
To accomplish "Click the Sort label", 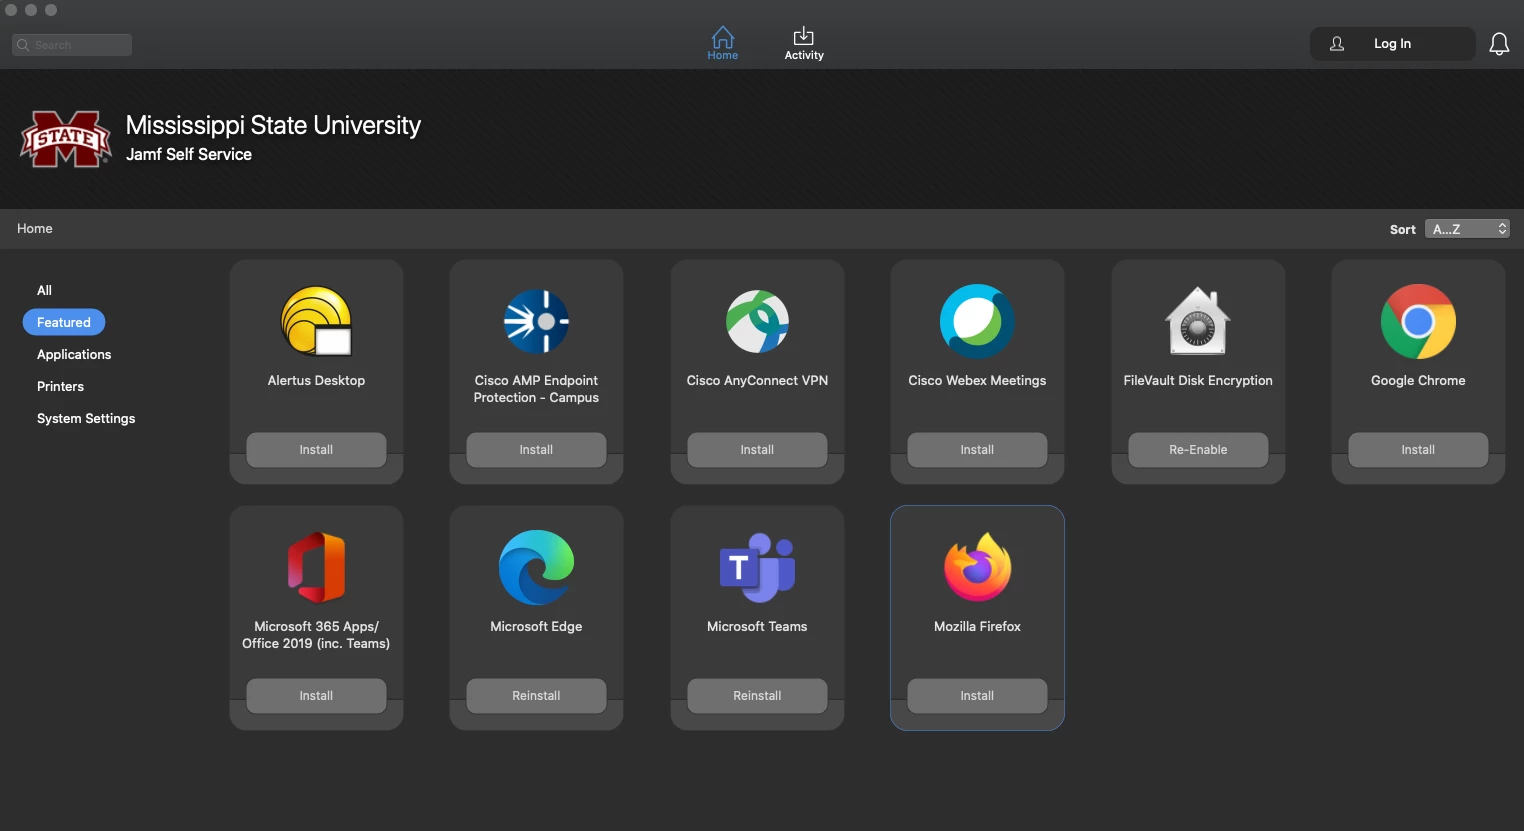I will tap(1403, 230).
